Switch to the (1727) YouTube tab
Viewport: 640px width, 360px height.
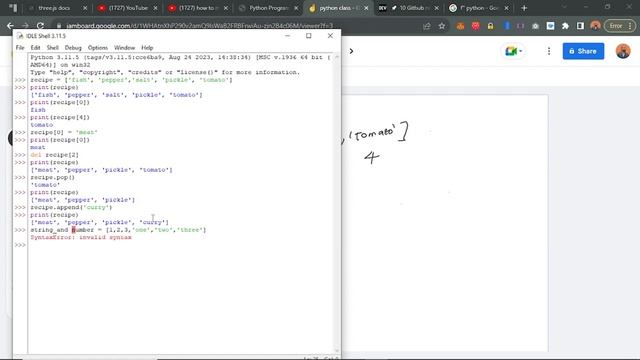click(x=128, y=8)
